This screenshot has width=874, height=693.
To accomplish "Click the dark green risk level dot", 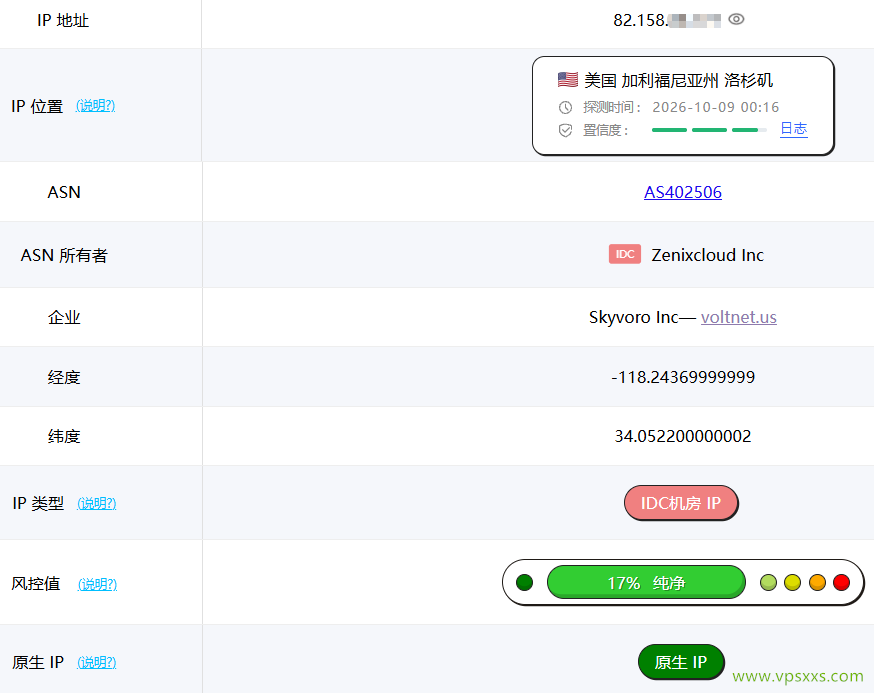I will point(525,583).
